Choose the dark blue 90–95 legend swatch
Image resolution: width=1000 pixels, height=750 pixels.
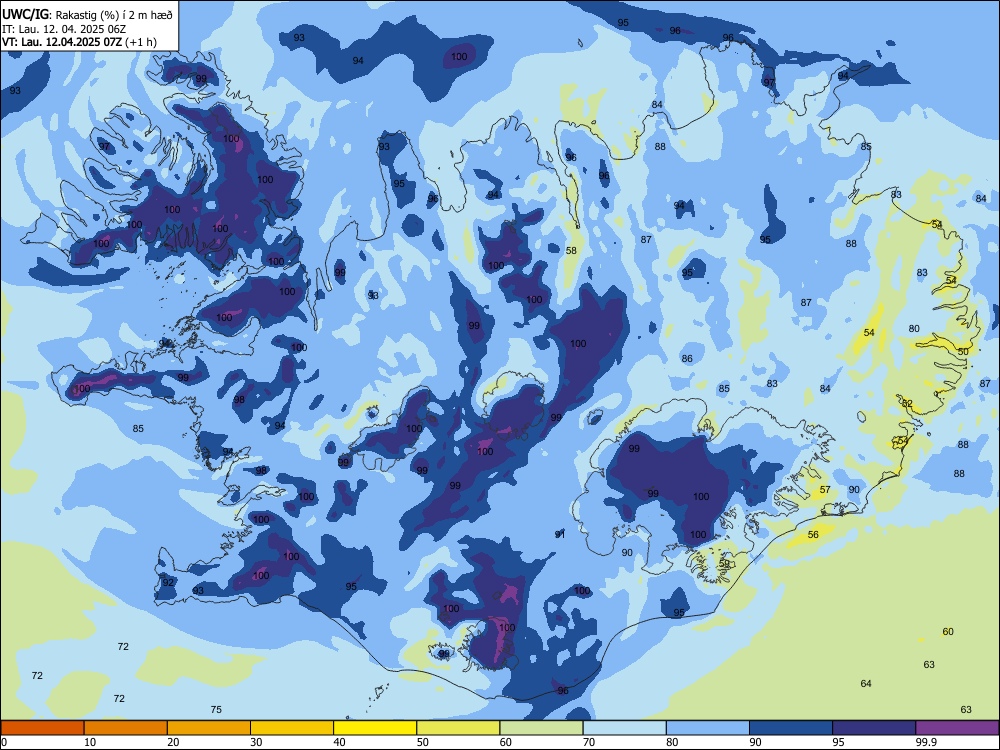coord(791,728)
